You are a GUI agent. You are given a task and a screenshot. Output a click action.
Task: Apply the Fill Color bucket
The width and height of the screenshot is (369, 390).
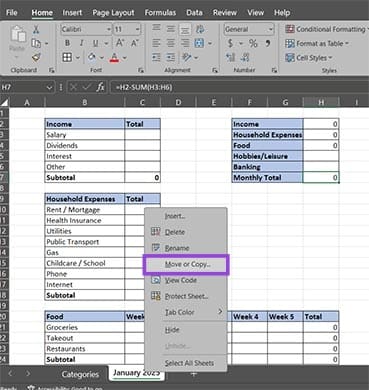(x=92, y=58)
